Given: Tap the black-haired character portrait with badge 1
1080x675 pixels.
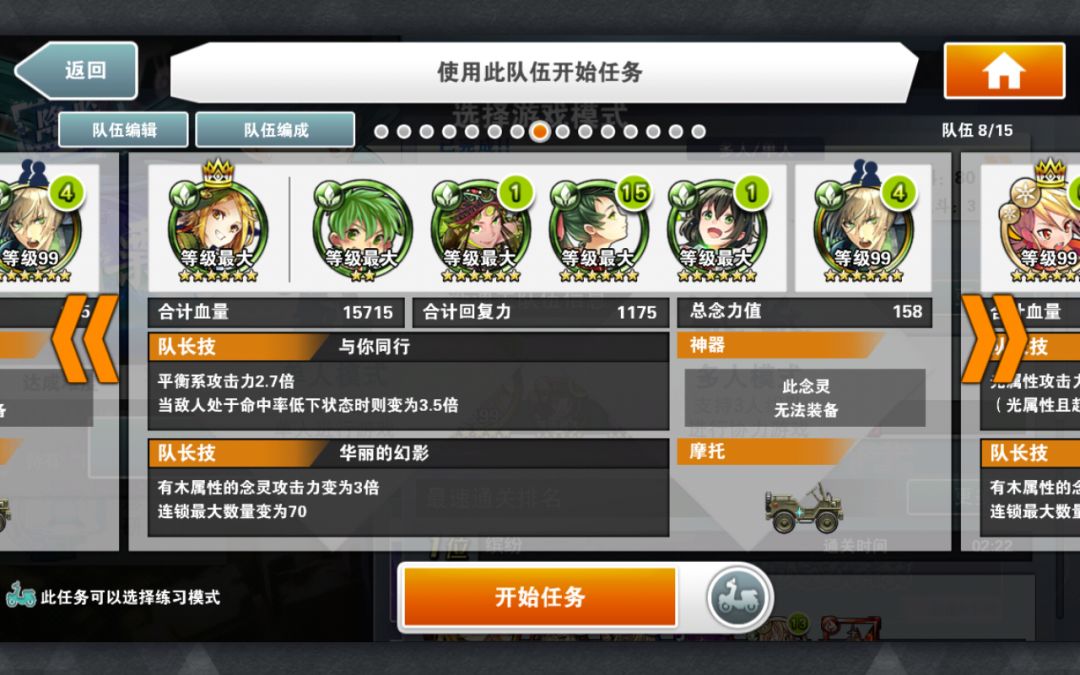Looking at the screenshot, I should [x=717, y=229].
